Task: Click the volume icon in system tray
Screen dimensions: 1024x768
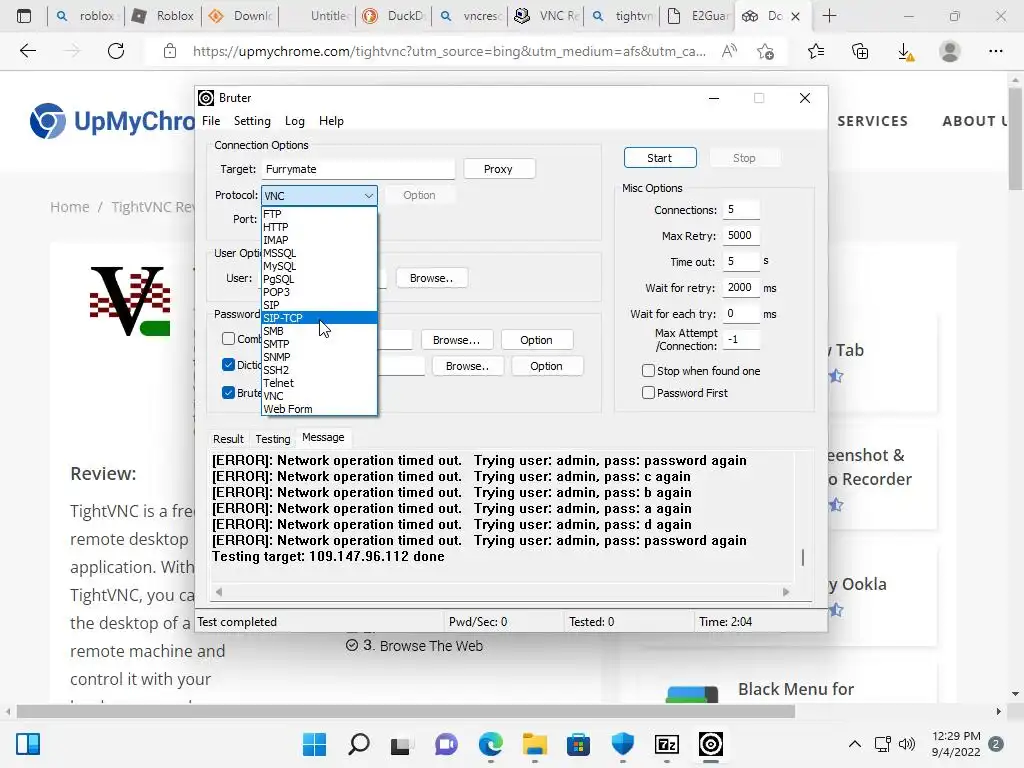Action: pyautogui.click(x=906, y=744)
